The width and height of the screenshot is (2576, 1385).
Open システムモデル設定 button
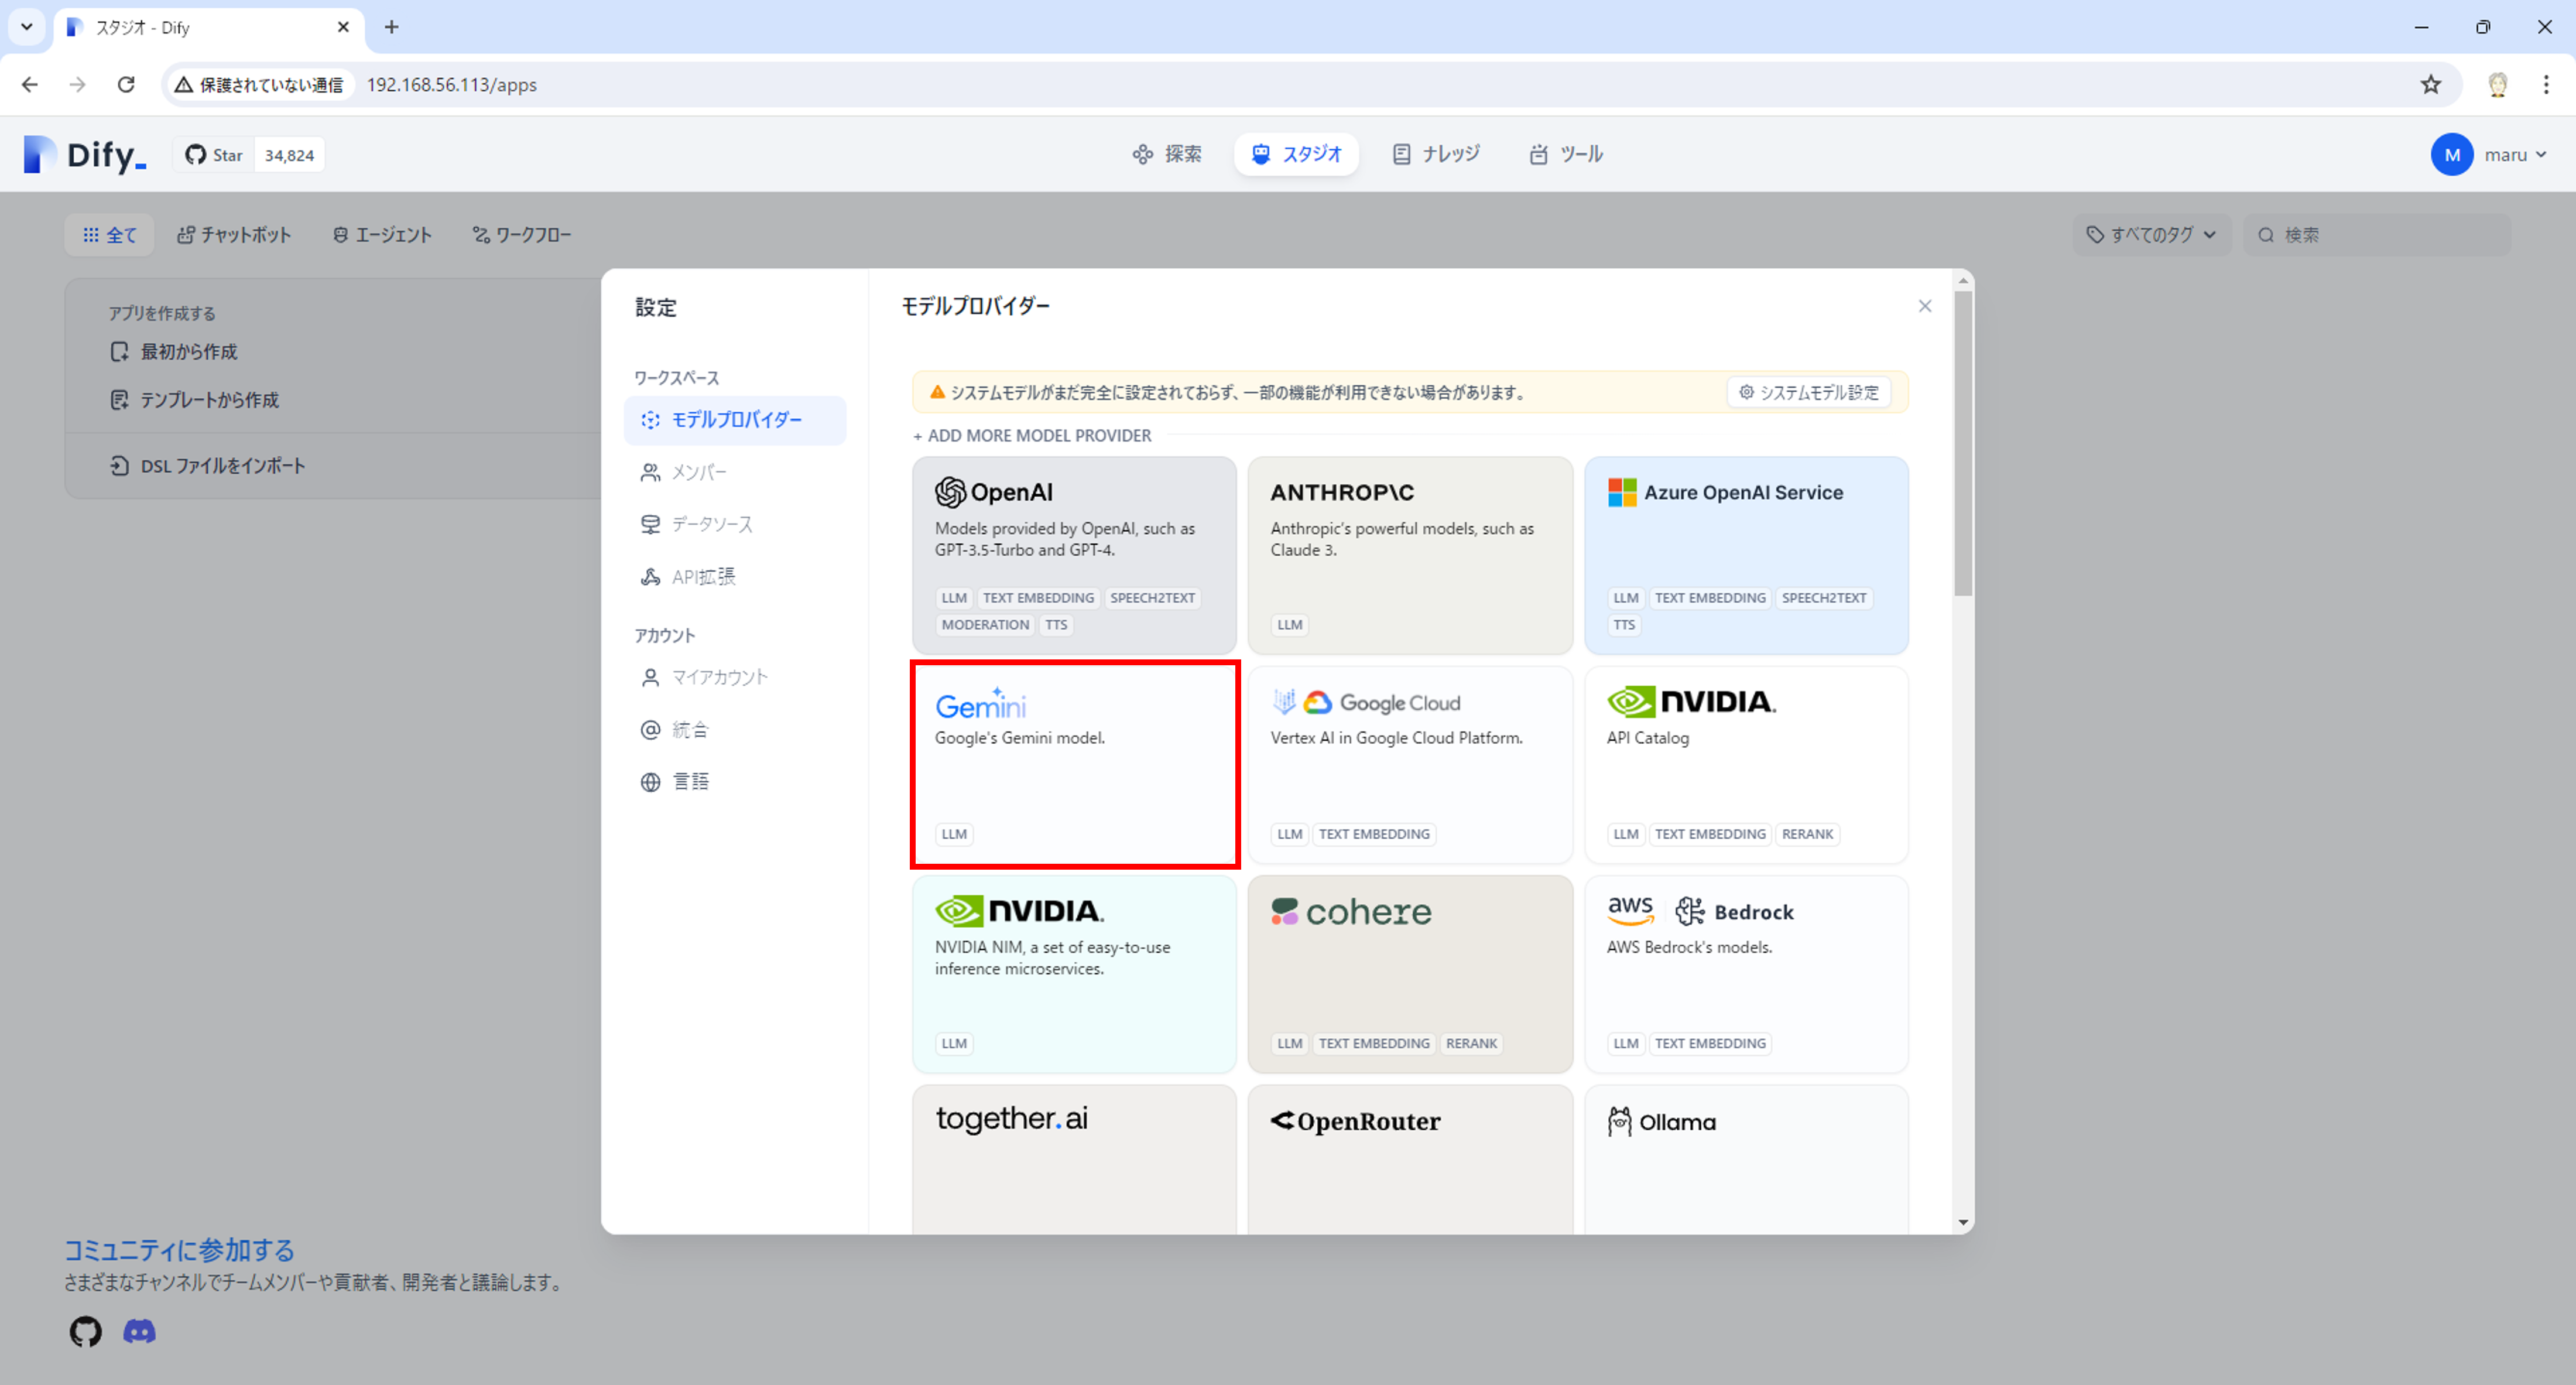click(x=1808, y=392)
